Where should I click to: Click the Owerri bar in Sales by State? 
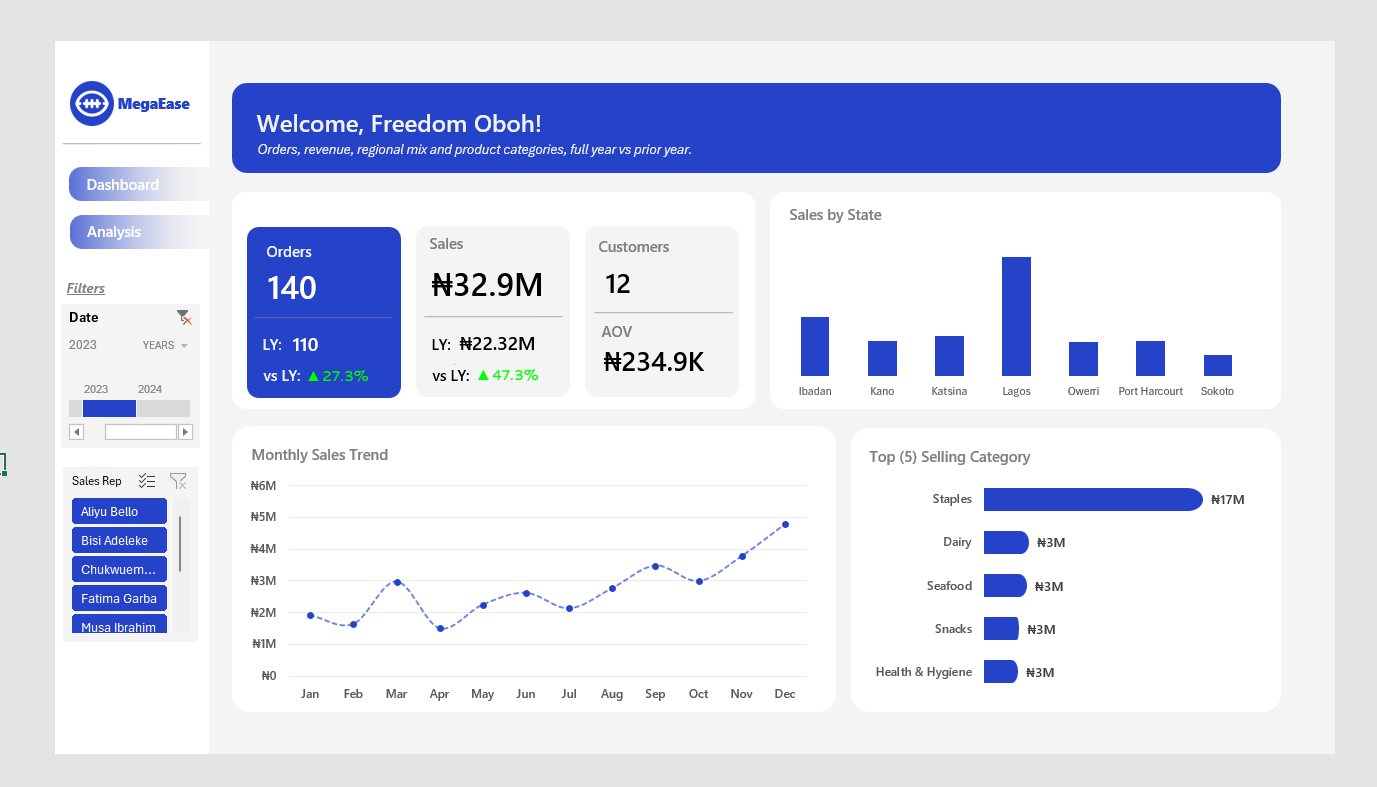(x=1083, y=358)
